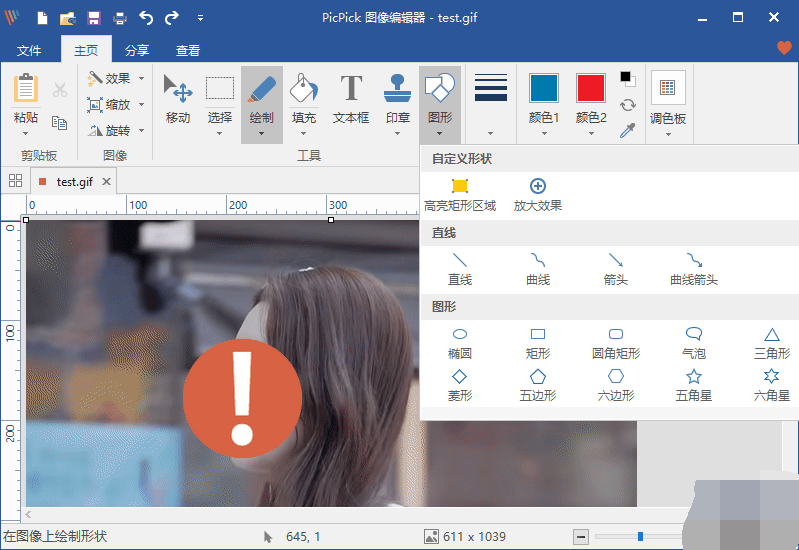Click the zoom slider handle
The height and width of the screenshot is (550, 799).
640,536
